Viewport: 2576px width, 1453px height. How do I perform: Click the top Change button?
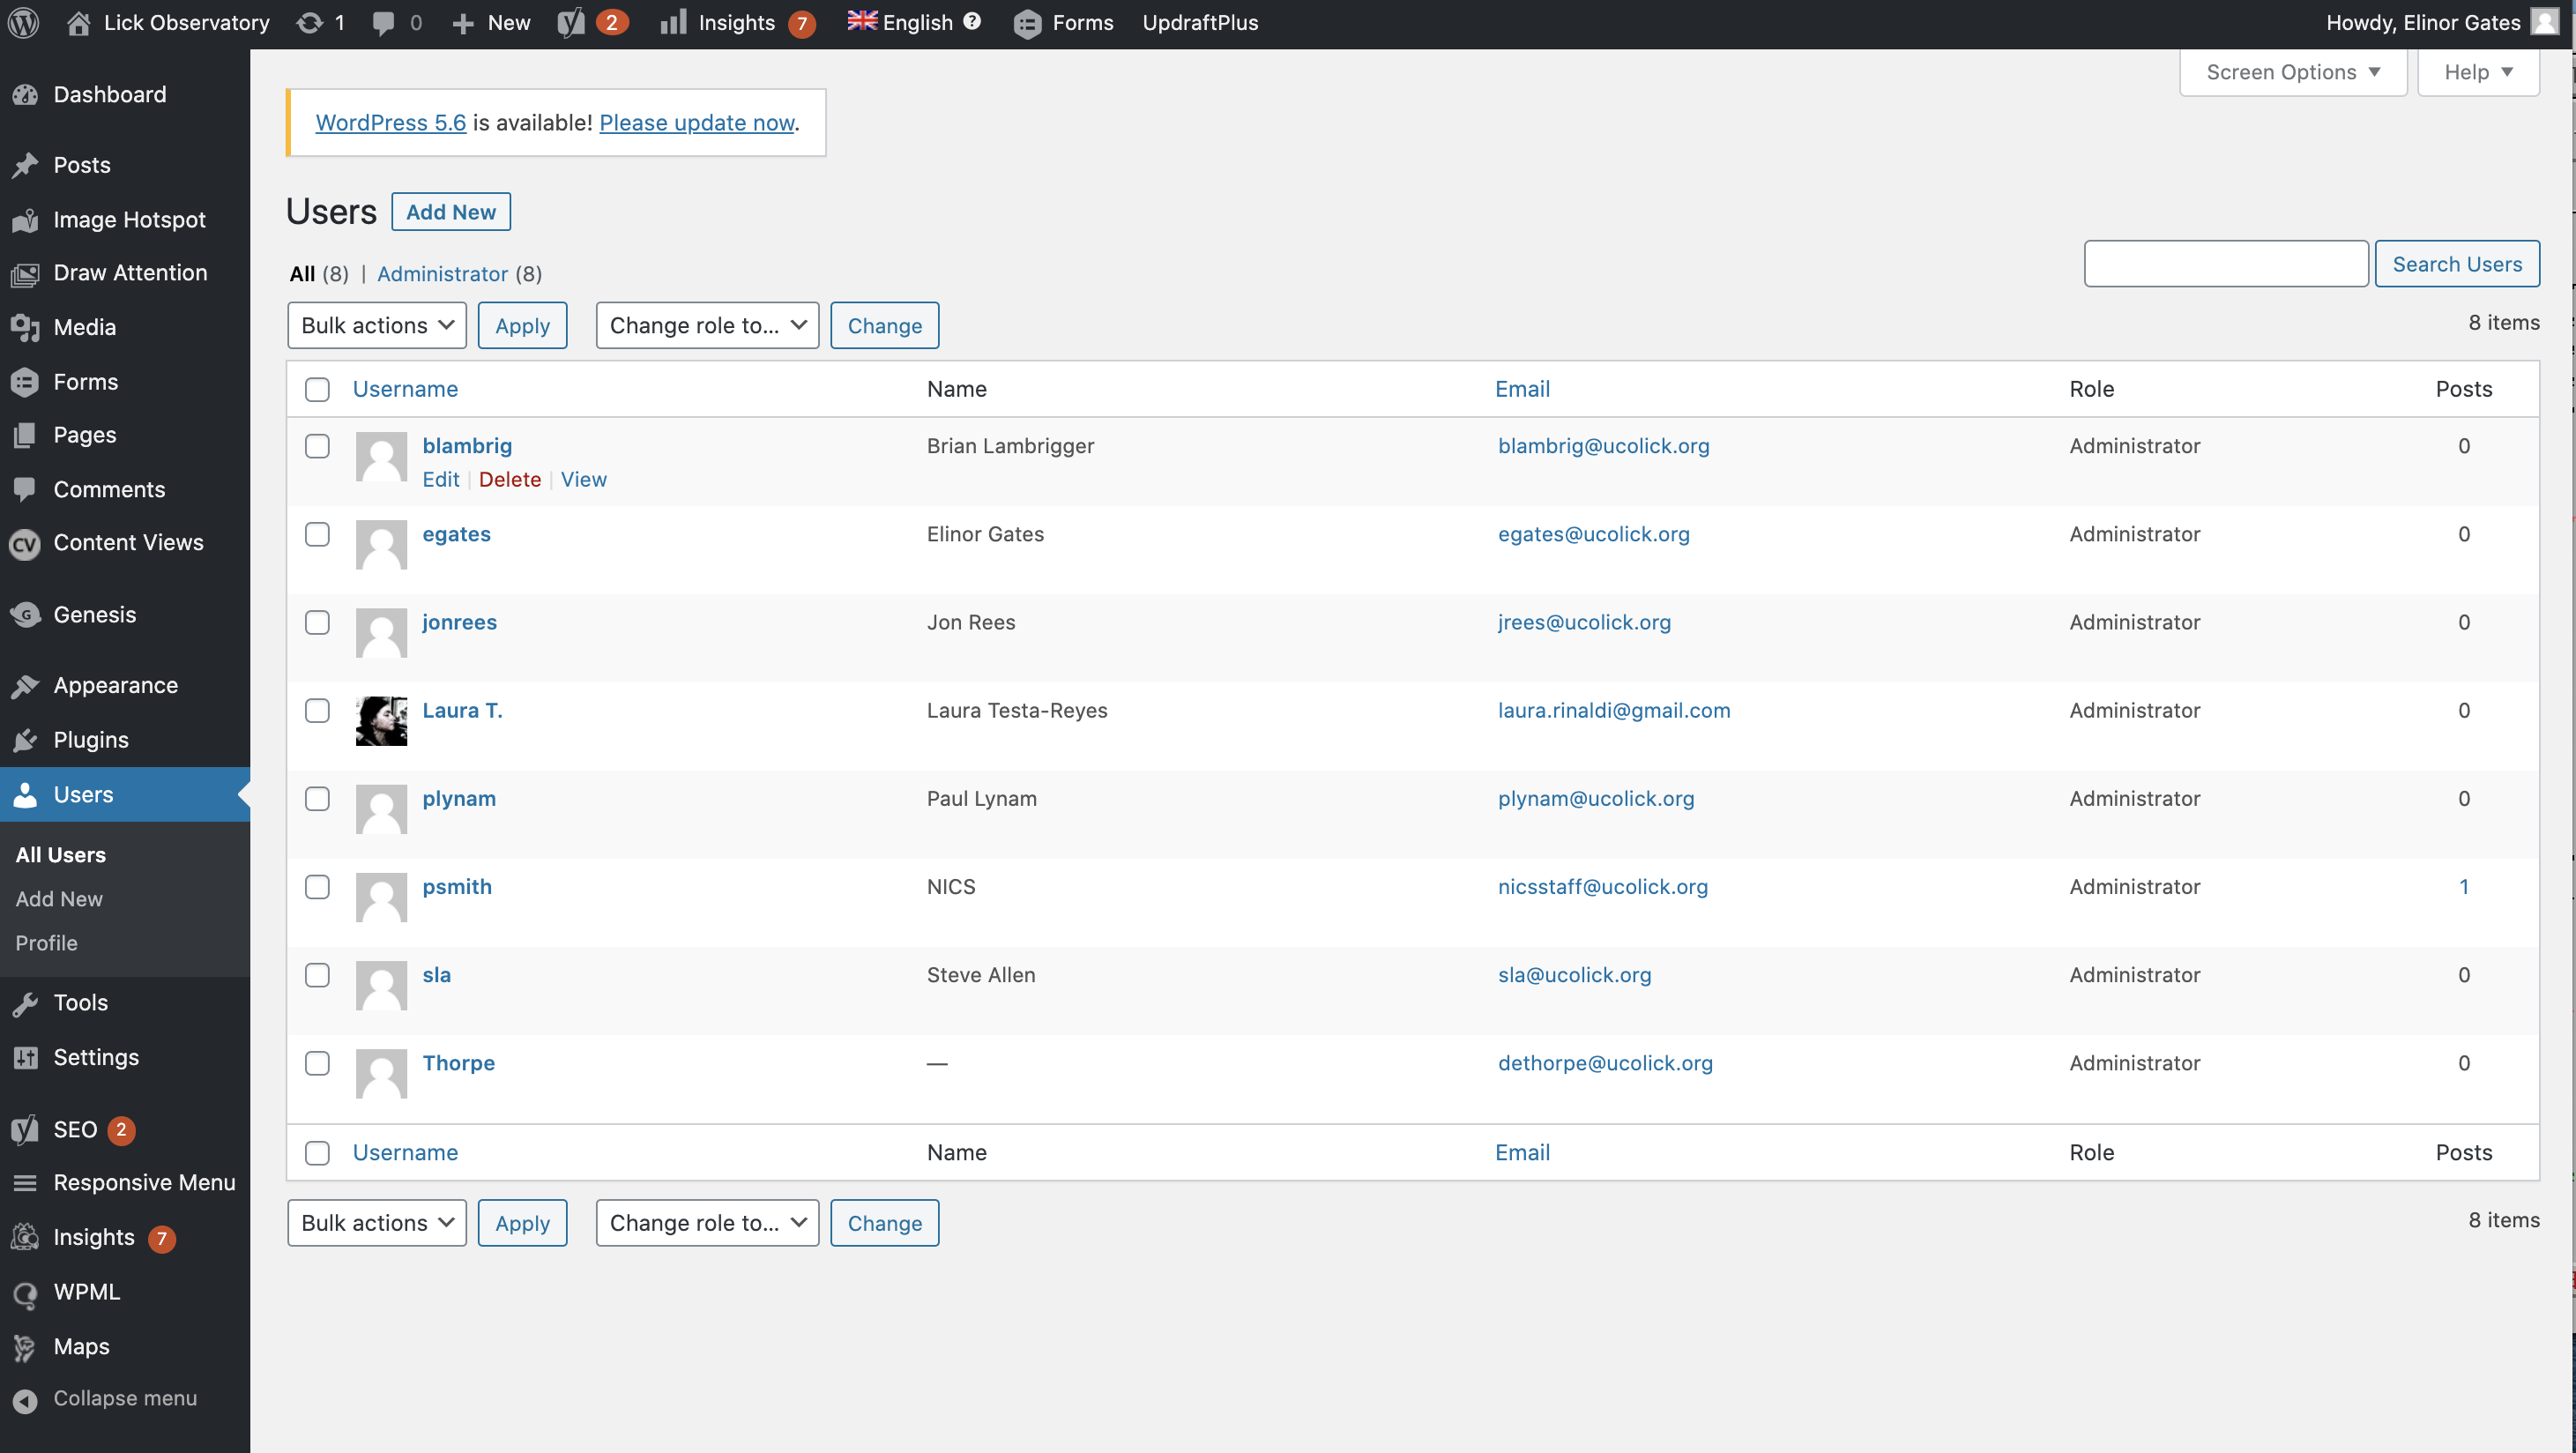point(884,325)
